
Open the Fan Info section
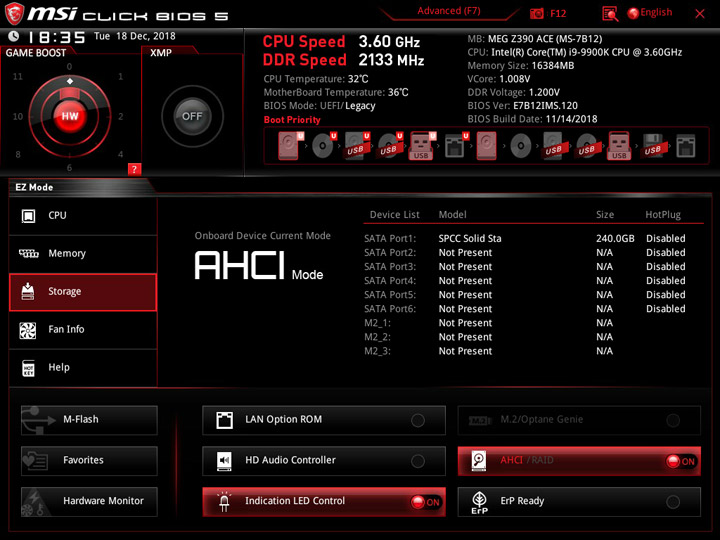[83, 330]
